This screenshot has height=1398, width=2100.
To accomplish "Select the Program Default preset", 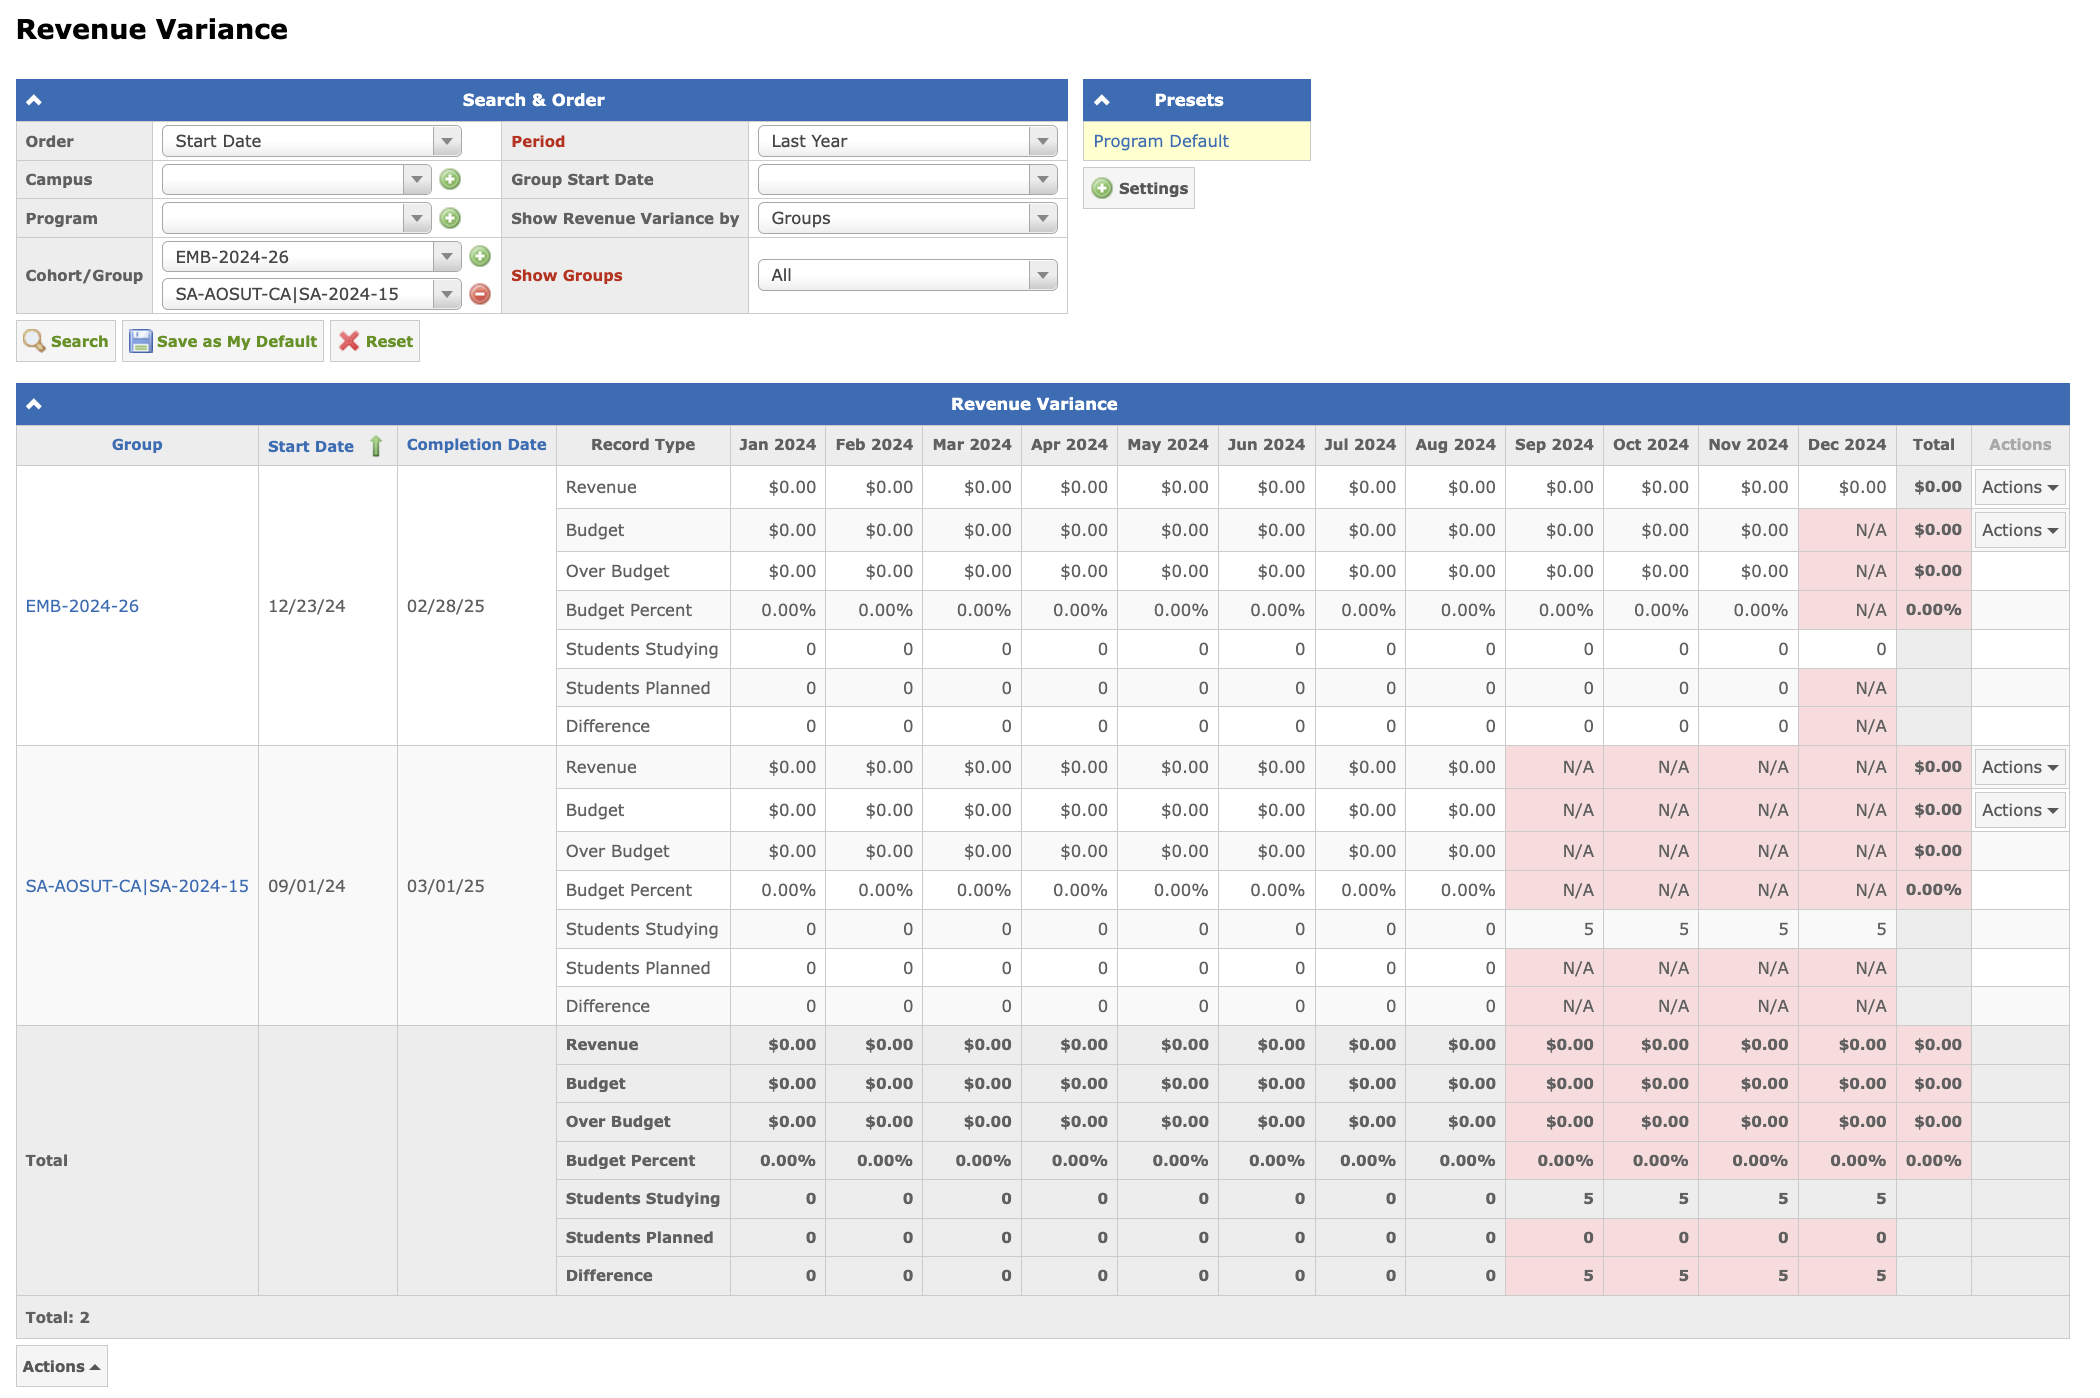I will [x=1160, y=141].
